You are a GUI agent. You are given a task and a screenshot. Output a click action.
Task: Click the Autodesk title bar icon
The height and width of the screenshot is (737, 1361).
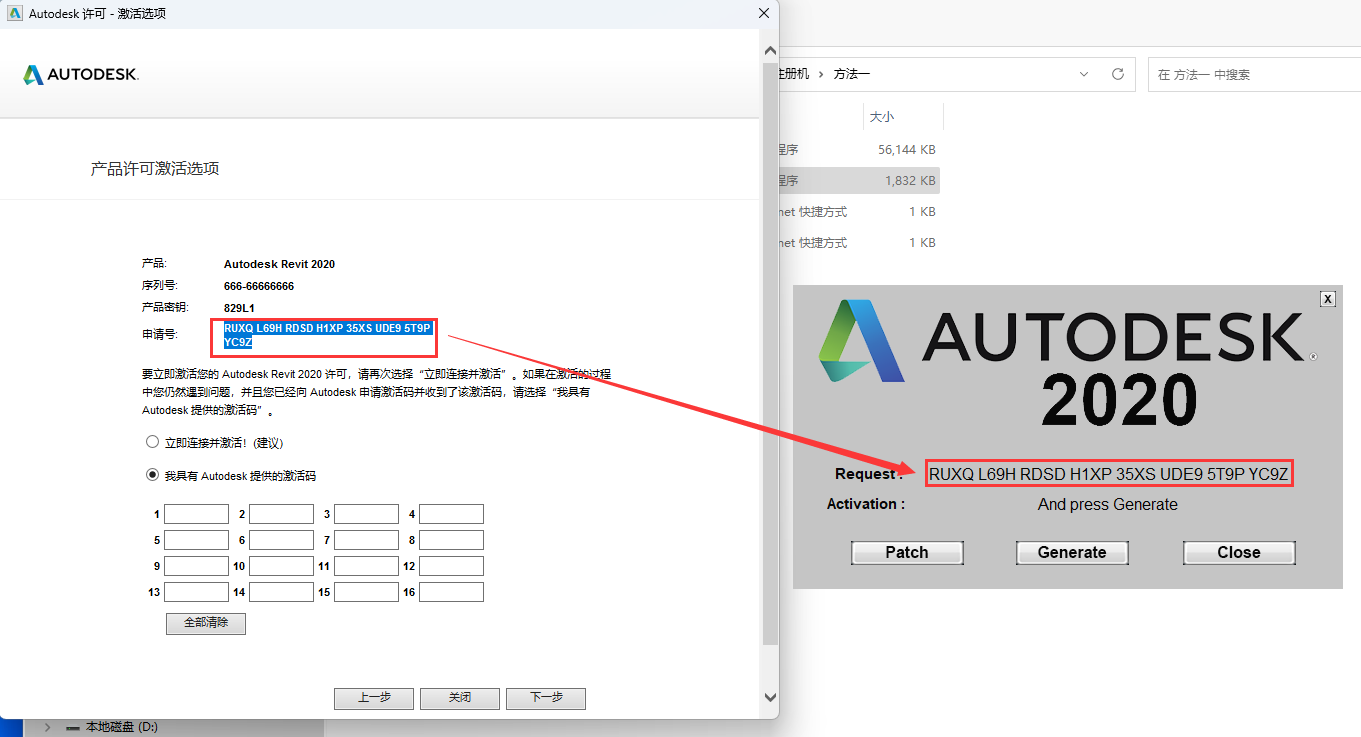point(14,13)
